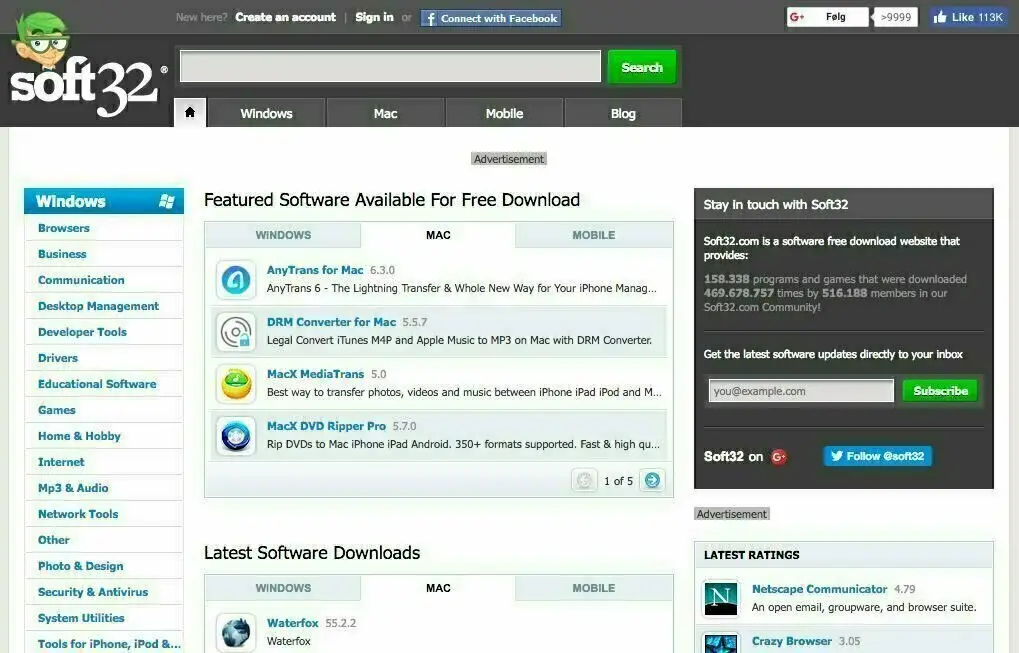
Task: Open MacX MediaTrans title link
Action: (315, 374)
